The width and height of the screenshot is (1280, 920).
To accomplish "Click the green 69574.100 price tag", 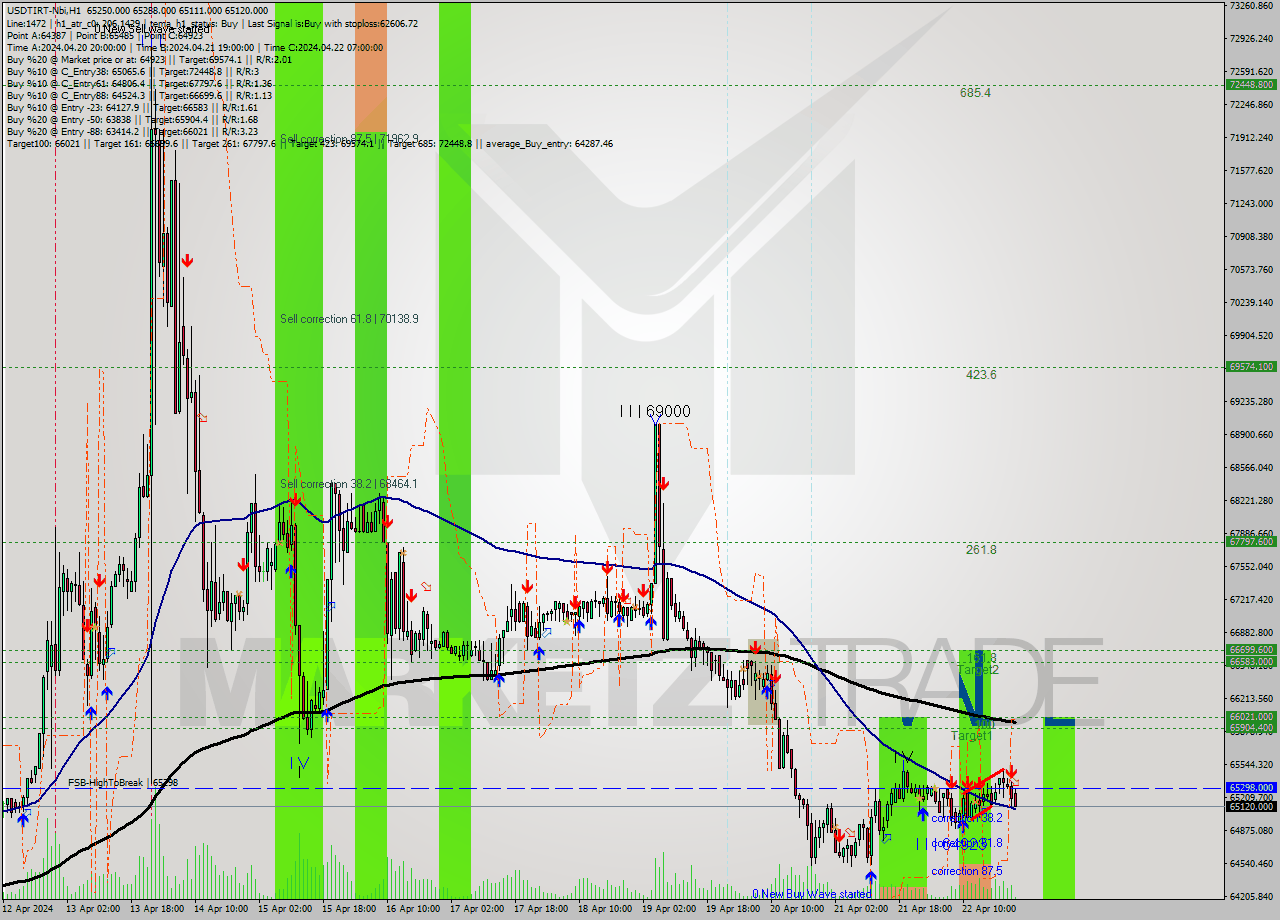I will click(x=1250, y=367).
